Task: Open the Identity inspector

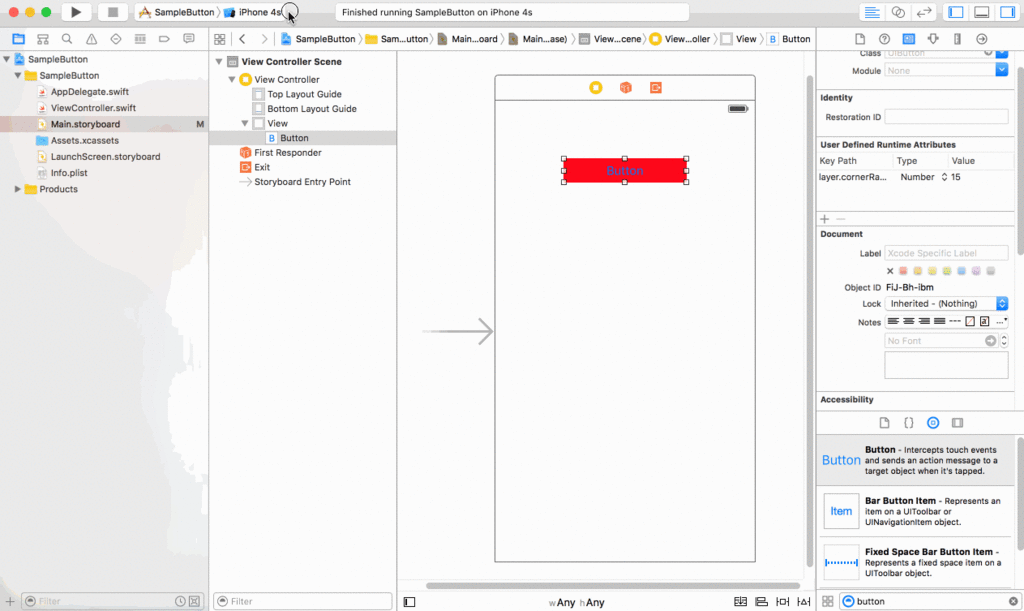Action: click(x=908, y=39)
